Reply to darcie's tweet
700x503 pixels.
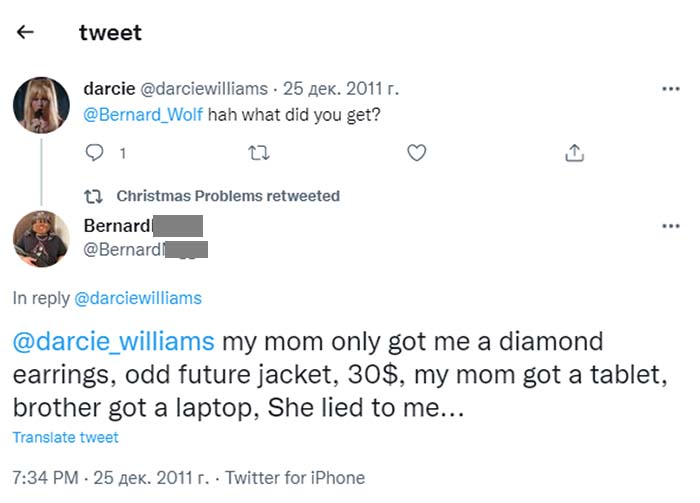pos(95,153)
